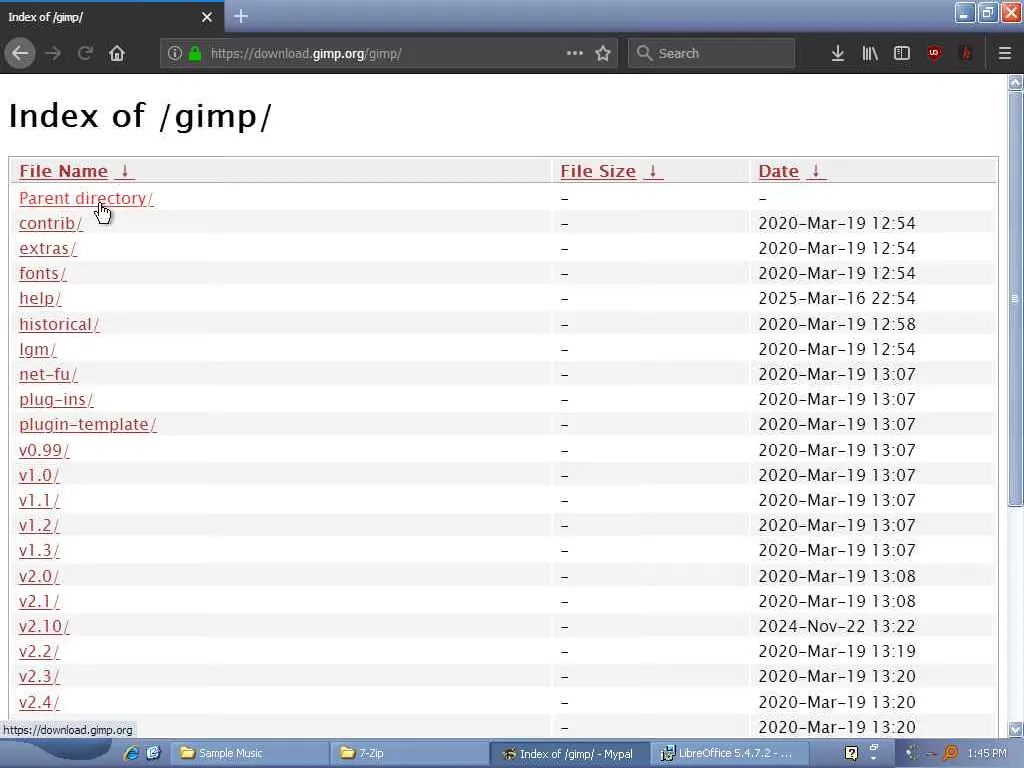This screenshot has height=768, width=1024.
Task: Open the page actions three-dots menu
Action: 575,54
